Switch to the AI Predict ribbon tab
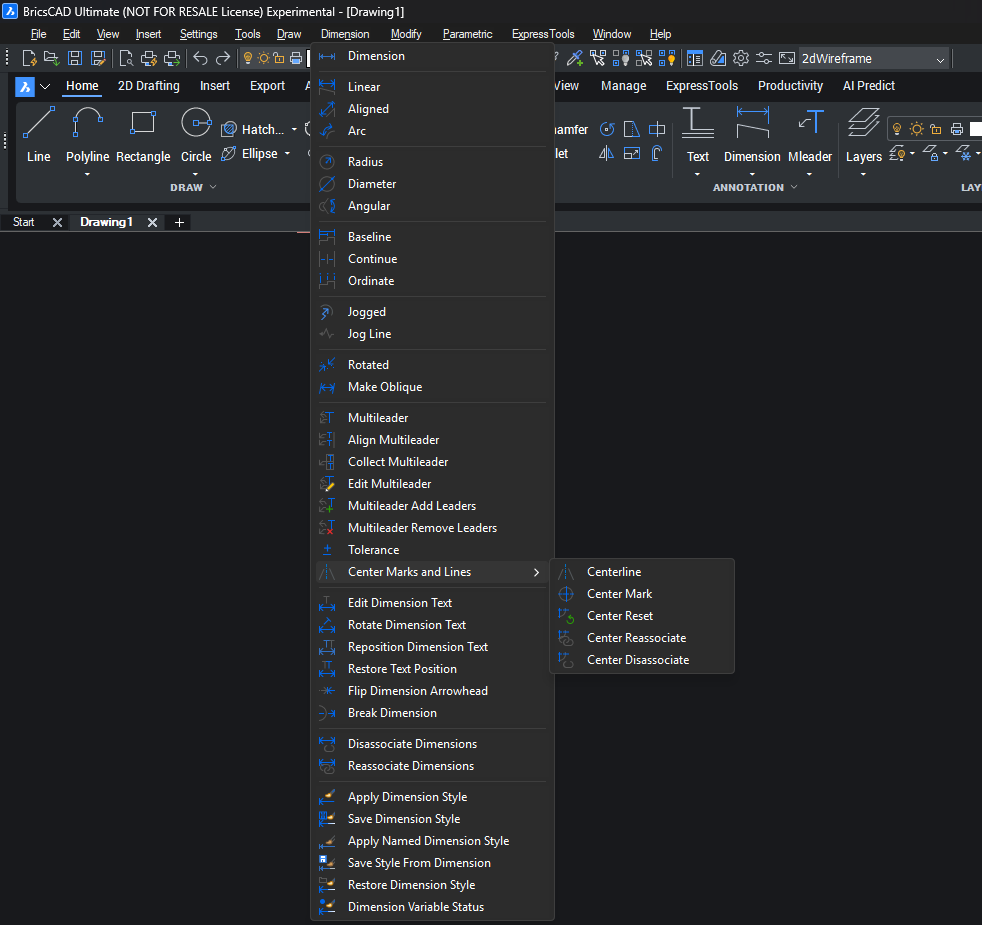This screenshot has width=982, height=925. 868,86
